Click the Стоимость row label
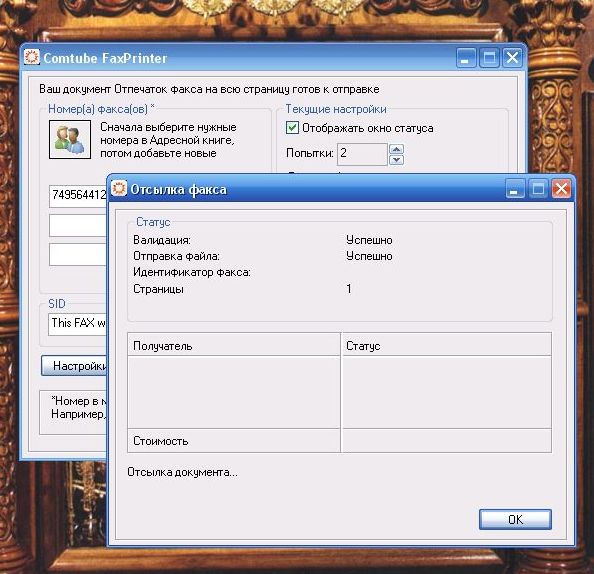This screenshot has width=594, height=574. [x=161, y=441]
